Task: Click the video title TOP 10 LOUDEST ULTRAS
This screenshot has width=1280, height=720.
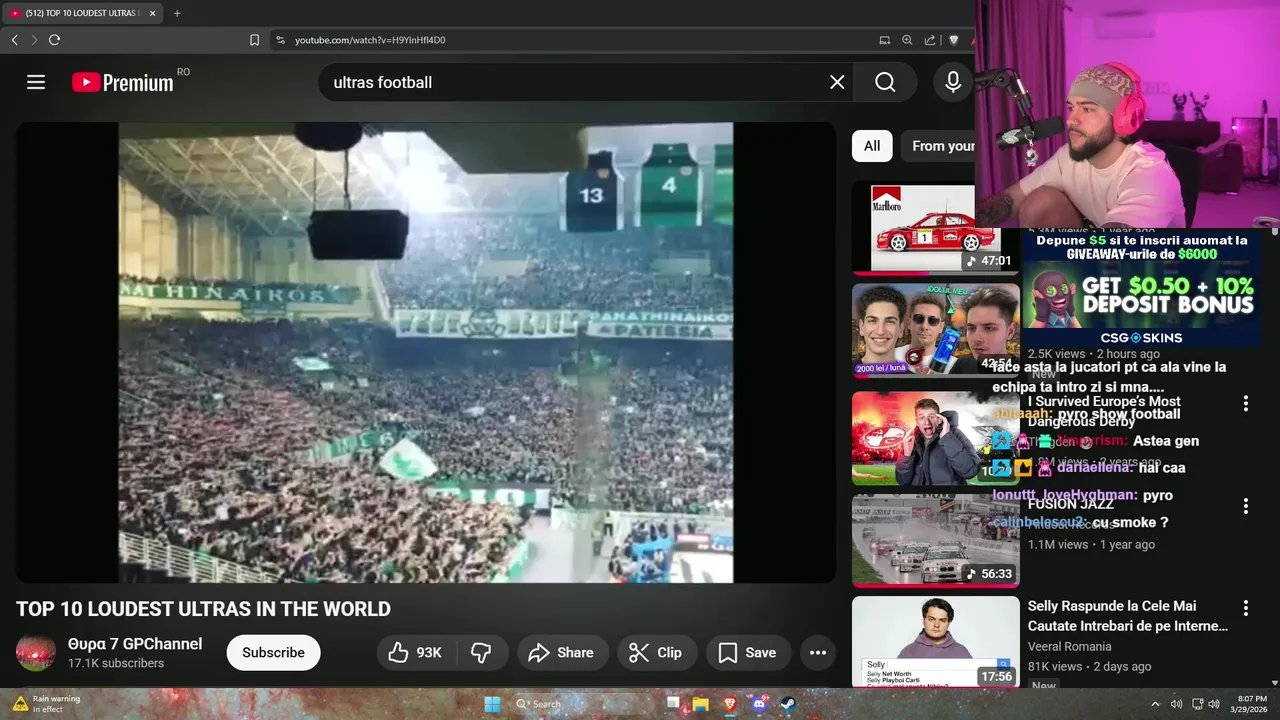Action: click(x=203, y=609)
